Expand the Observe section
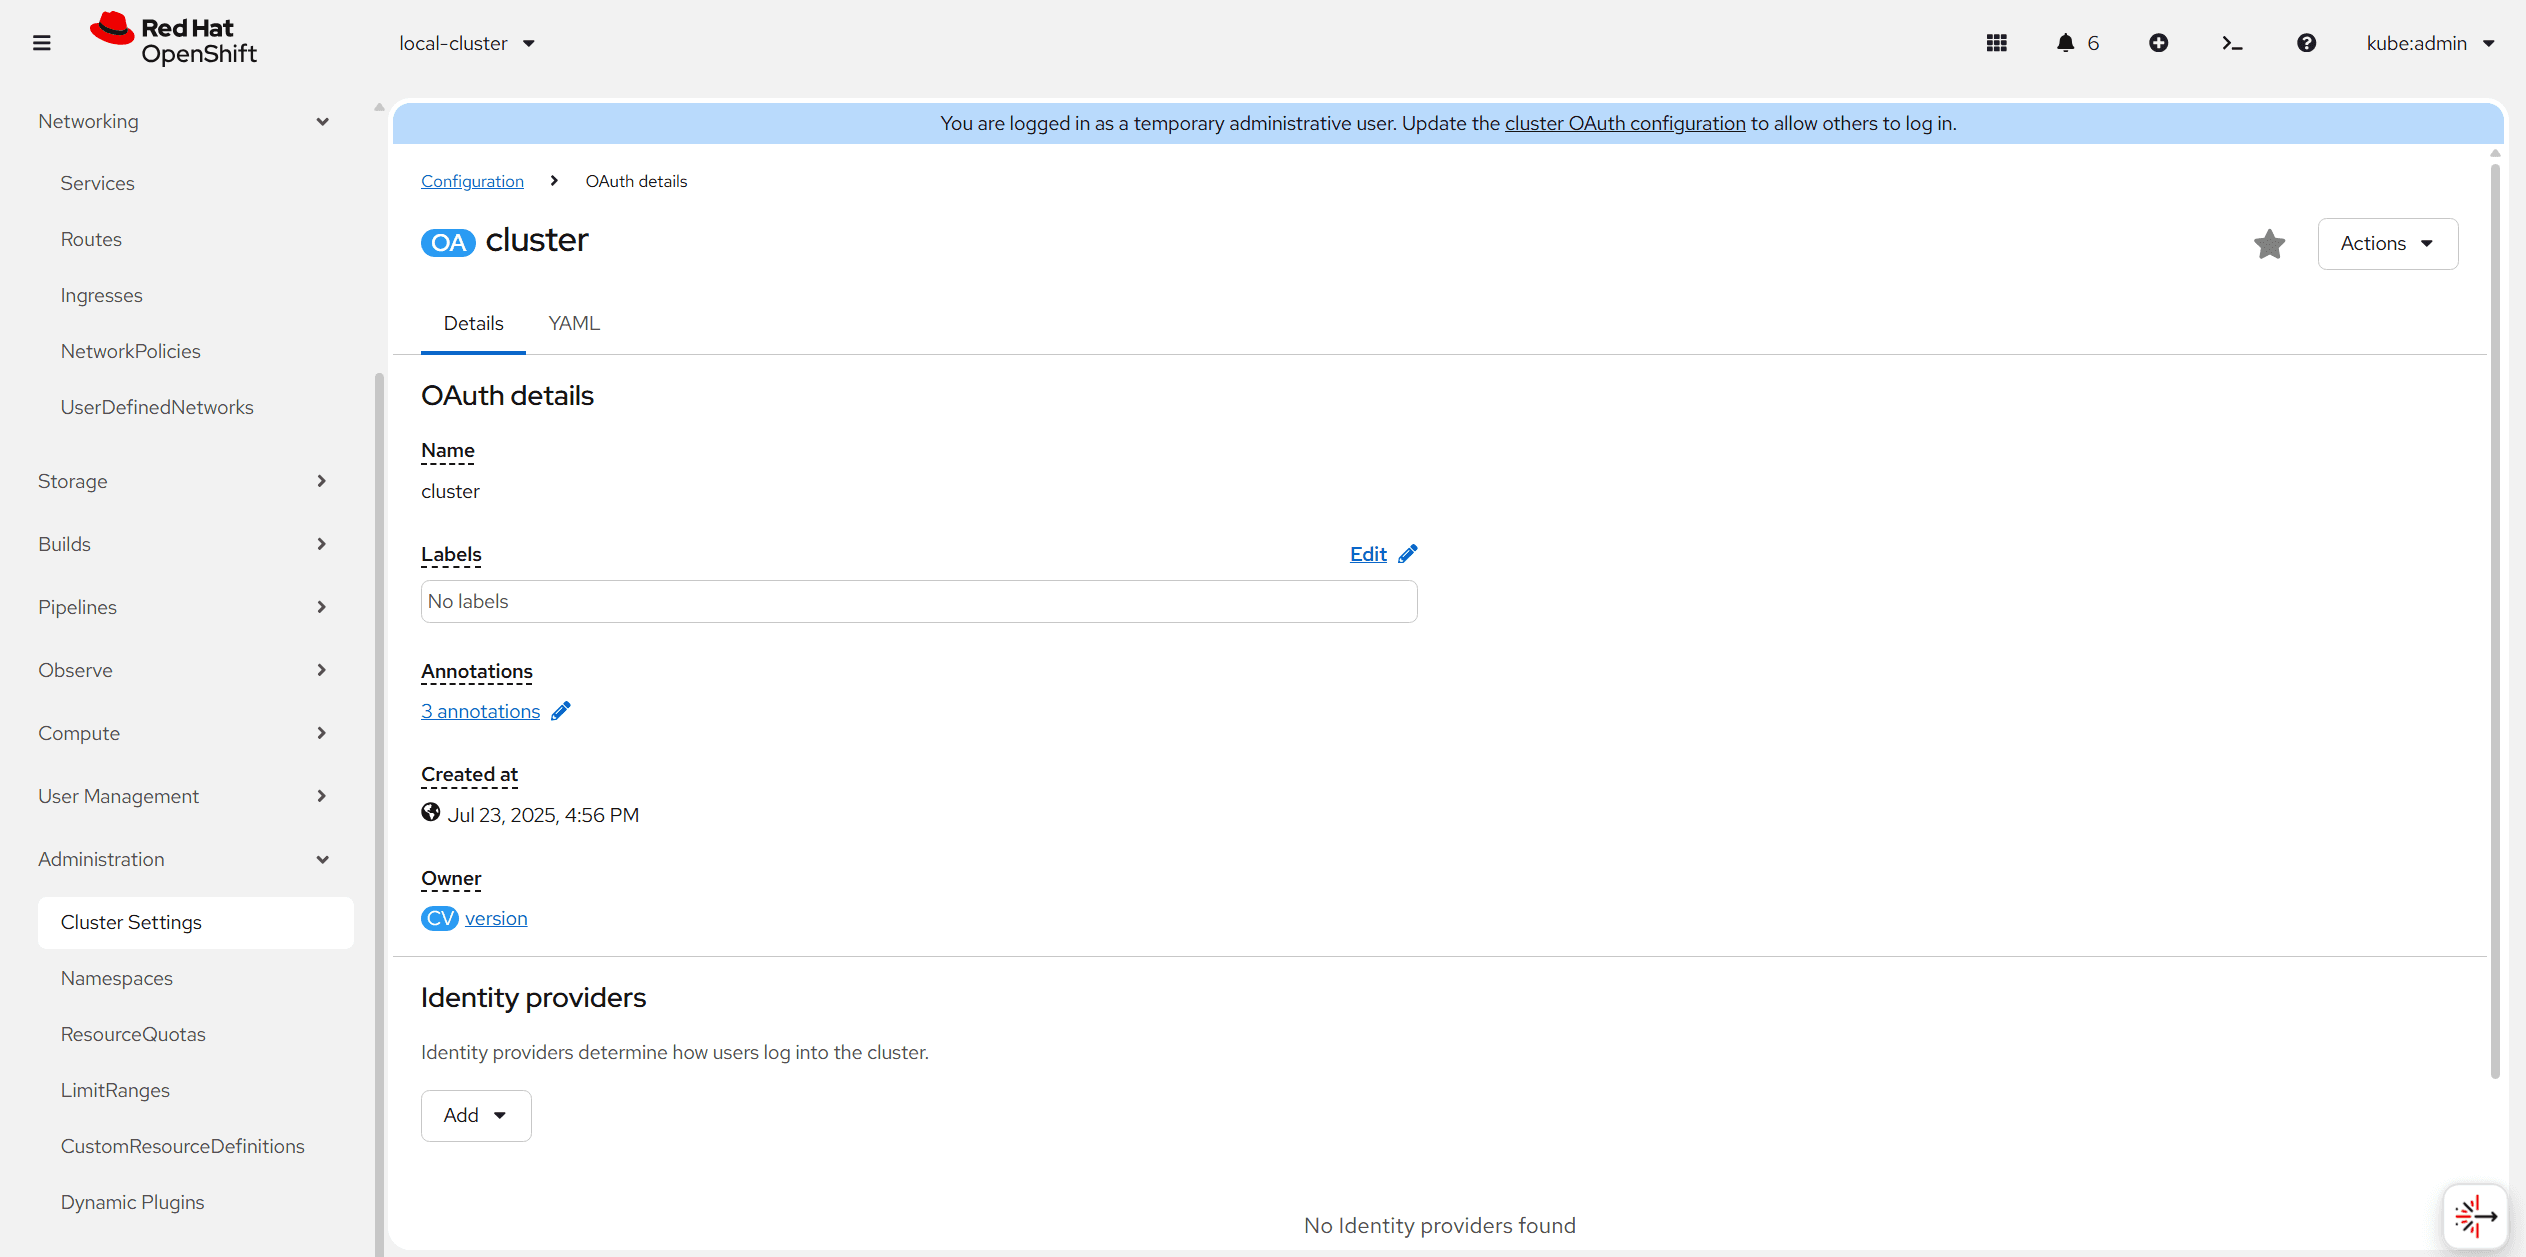Viewport: 2526px width, 1257px height. point(184,670)
